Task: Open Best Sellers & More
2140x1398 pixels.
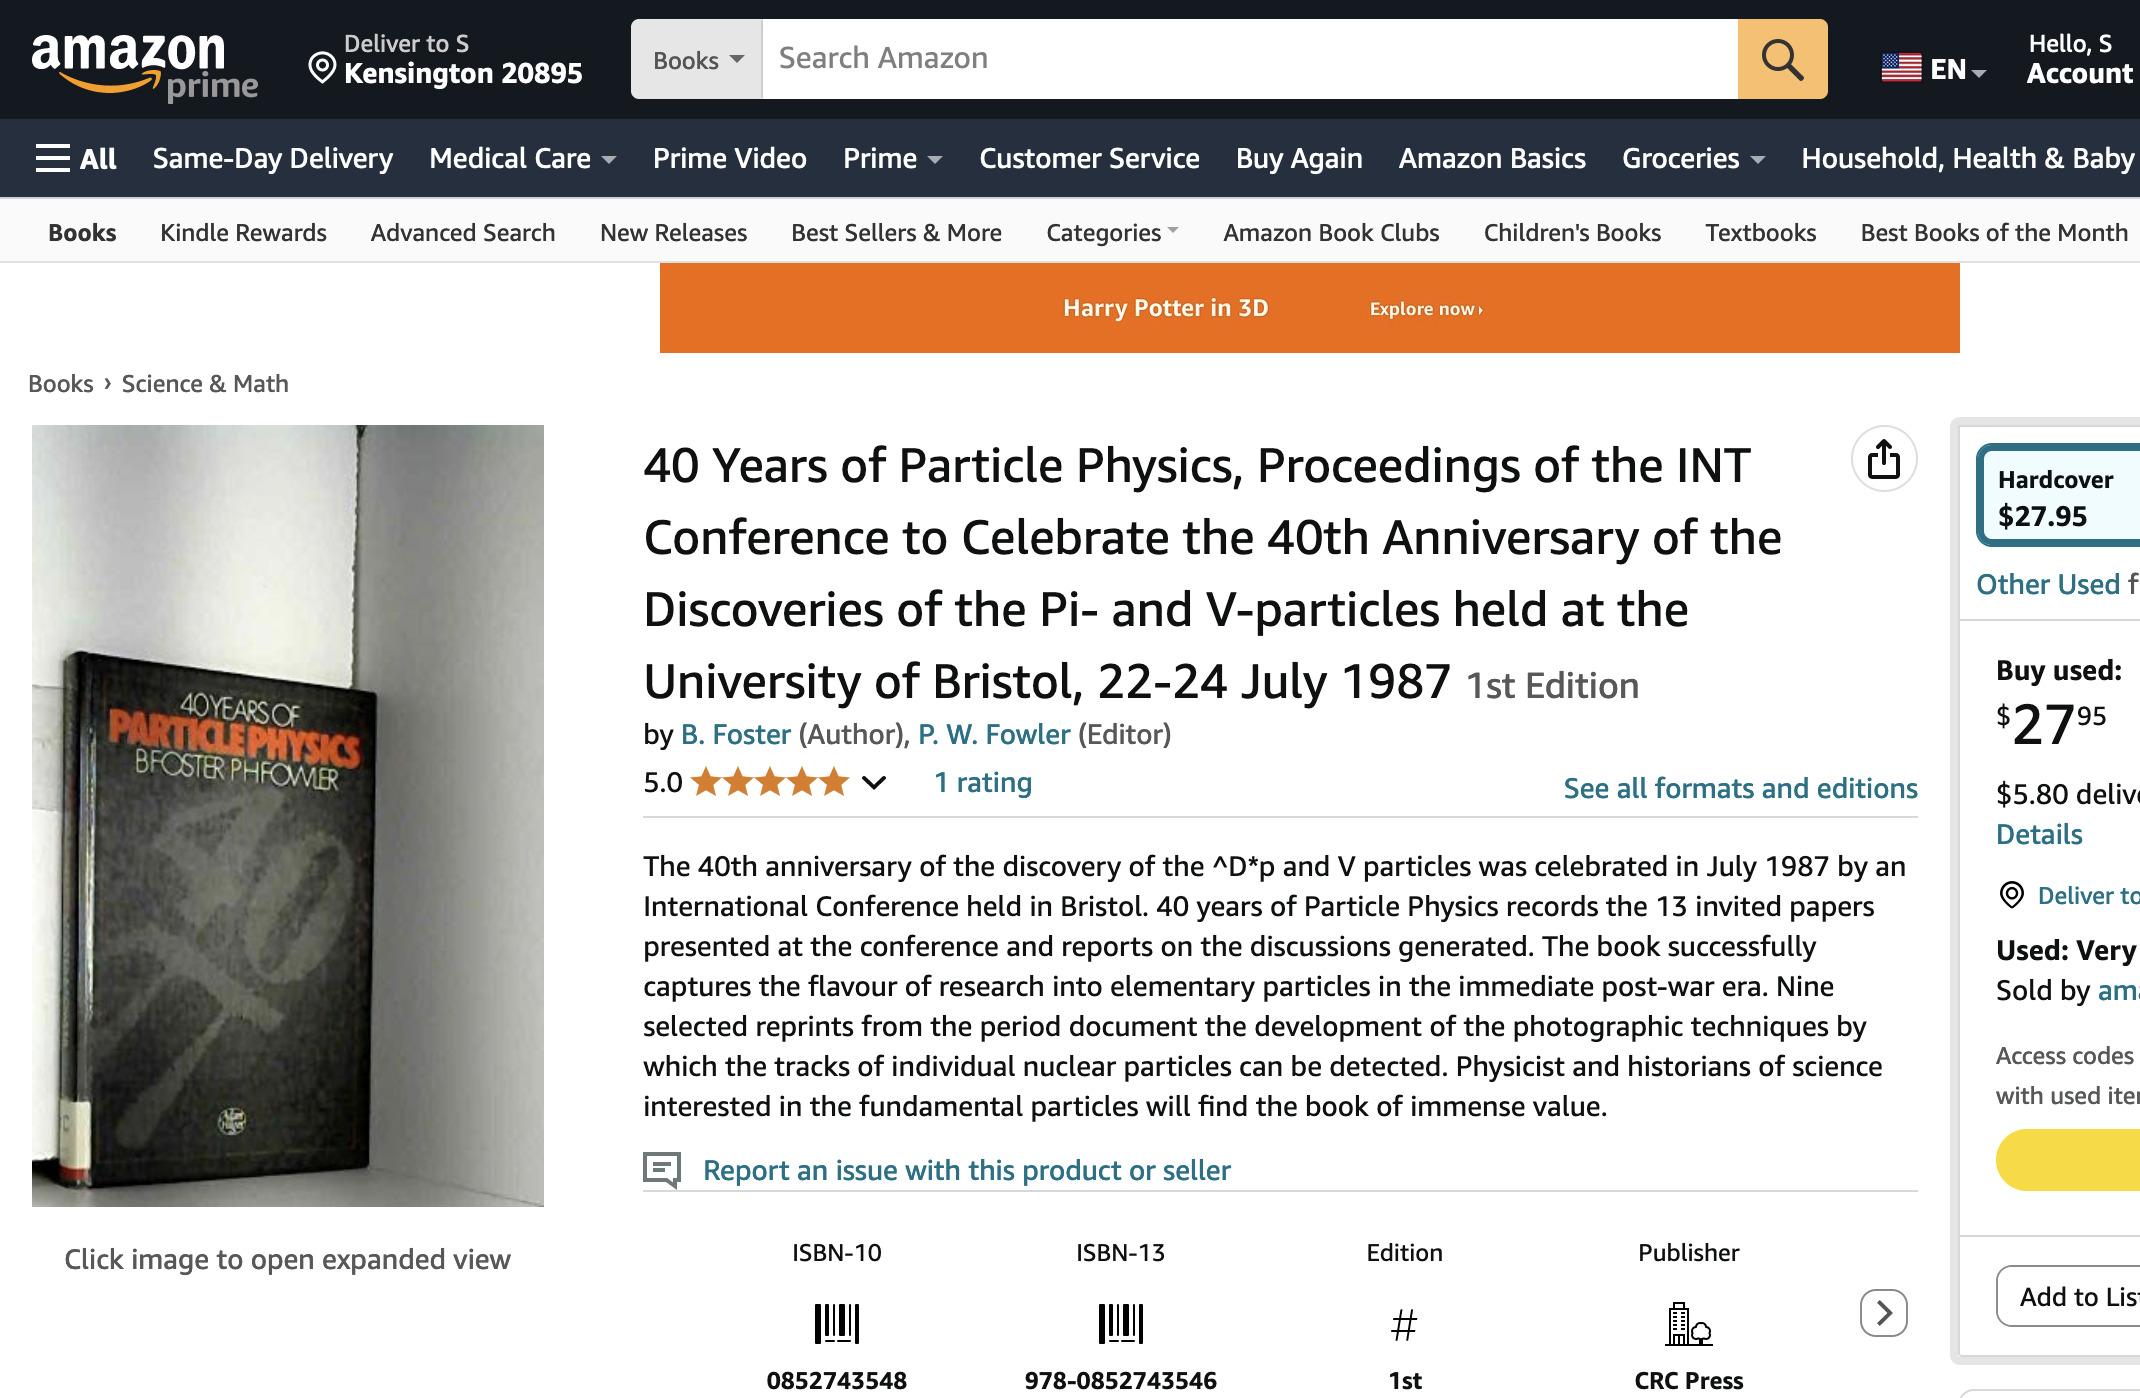Action: click(x=896, y=232)
